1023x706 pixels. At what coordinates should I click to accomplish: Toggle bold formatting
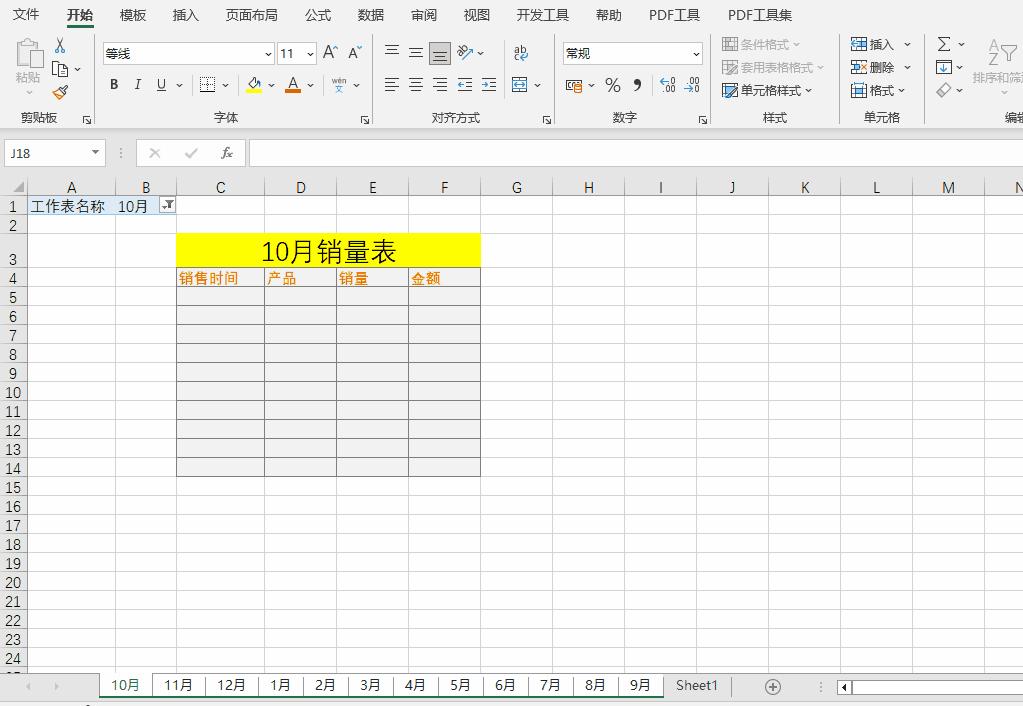coord(113,85)
